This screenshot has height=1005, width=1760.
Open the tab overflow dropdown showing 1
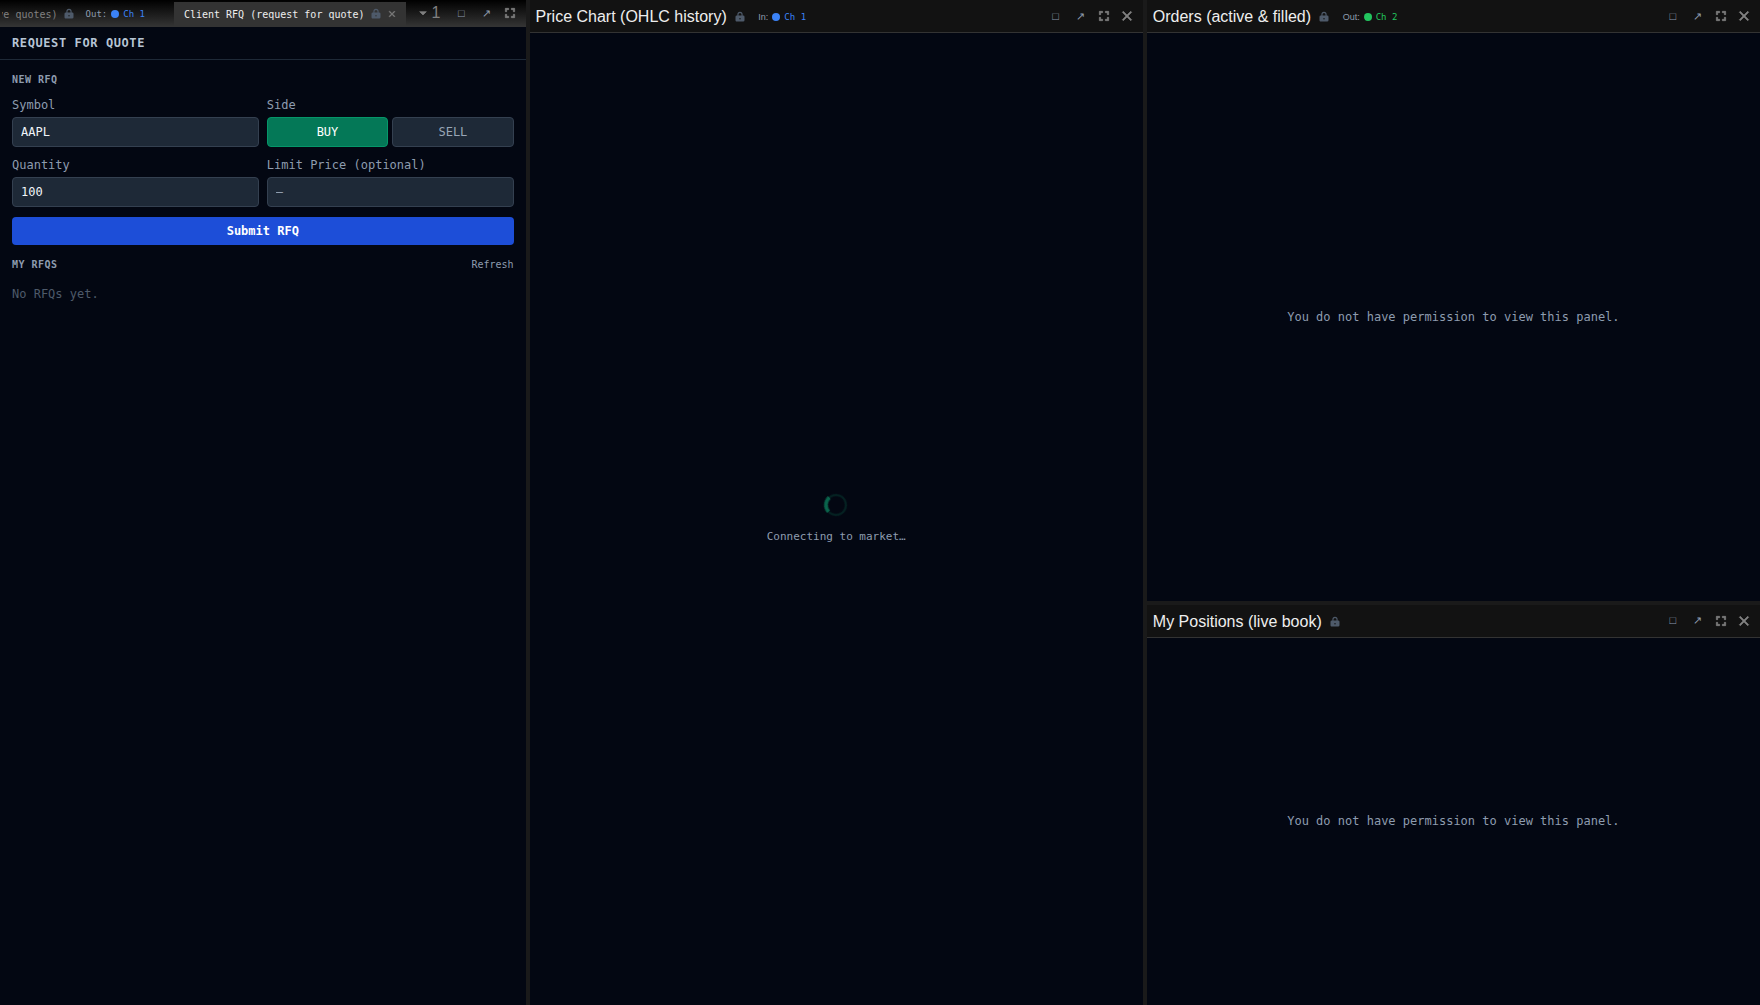pos(430,13)
